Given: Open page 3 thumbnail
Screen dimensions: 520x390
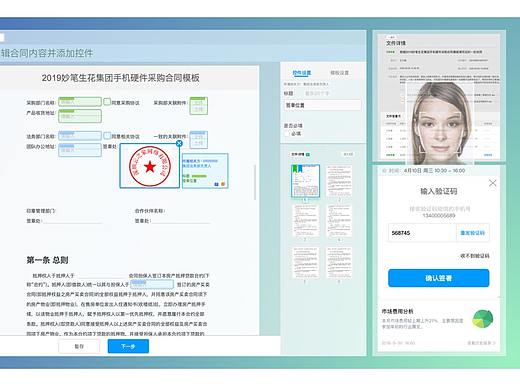Looking at the screenshot, I should pos(305,221).
